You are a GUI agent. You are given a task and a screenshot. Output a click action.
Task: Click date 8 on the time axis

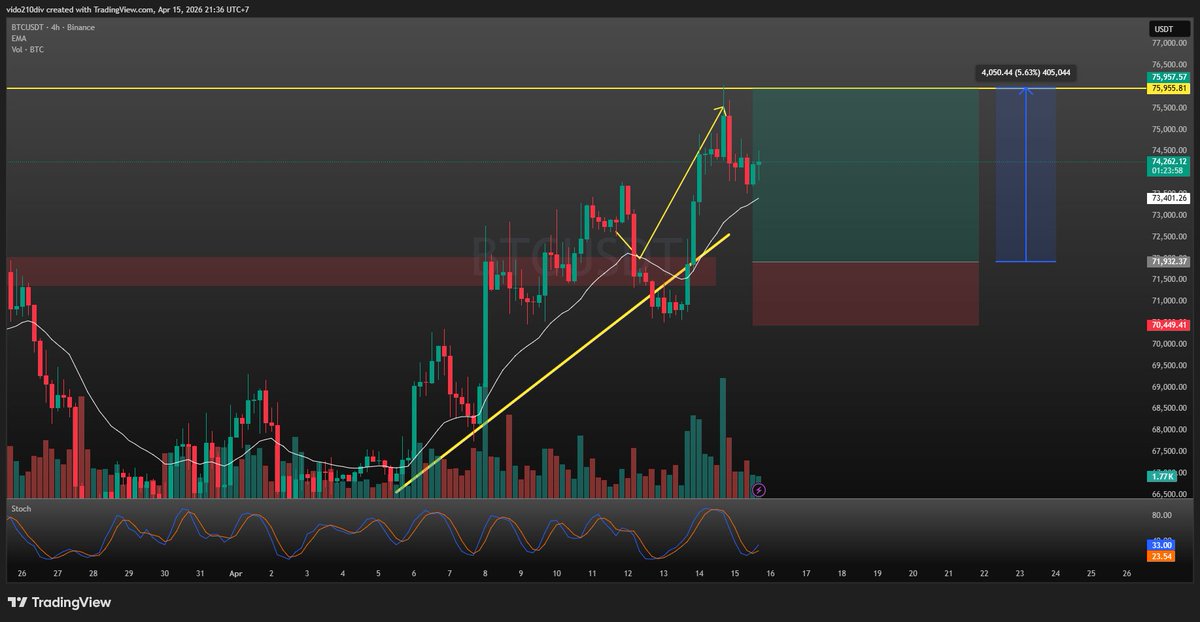[485, 575]
